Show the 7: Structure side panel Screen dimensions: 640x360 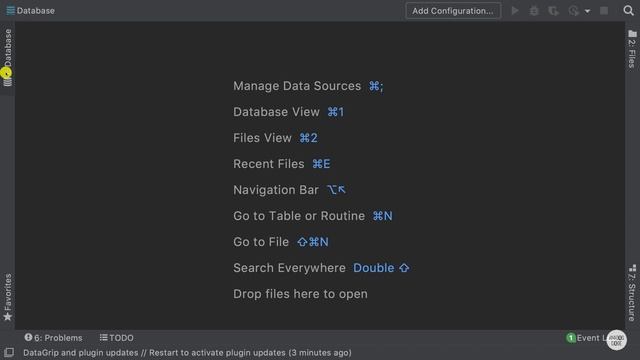[x=632, y=293]
